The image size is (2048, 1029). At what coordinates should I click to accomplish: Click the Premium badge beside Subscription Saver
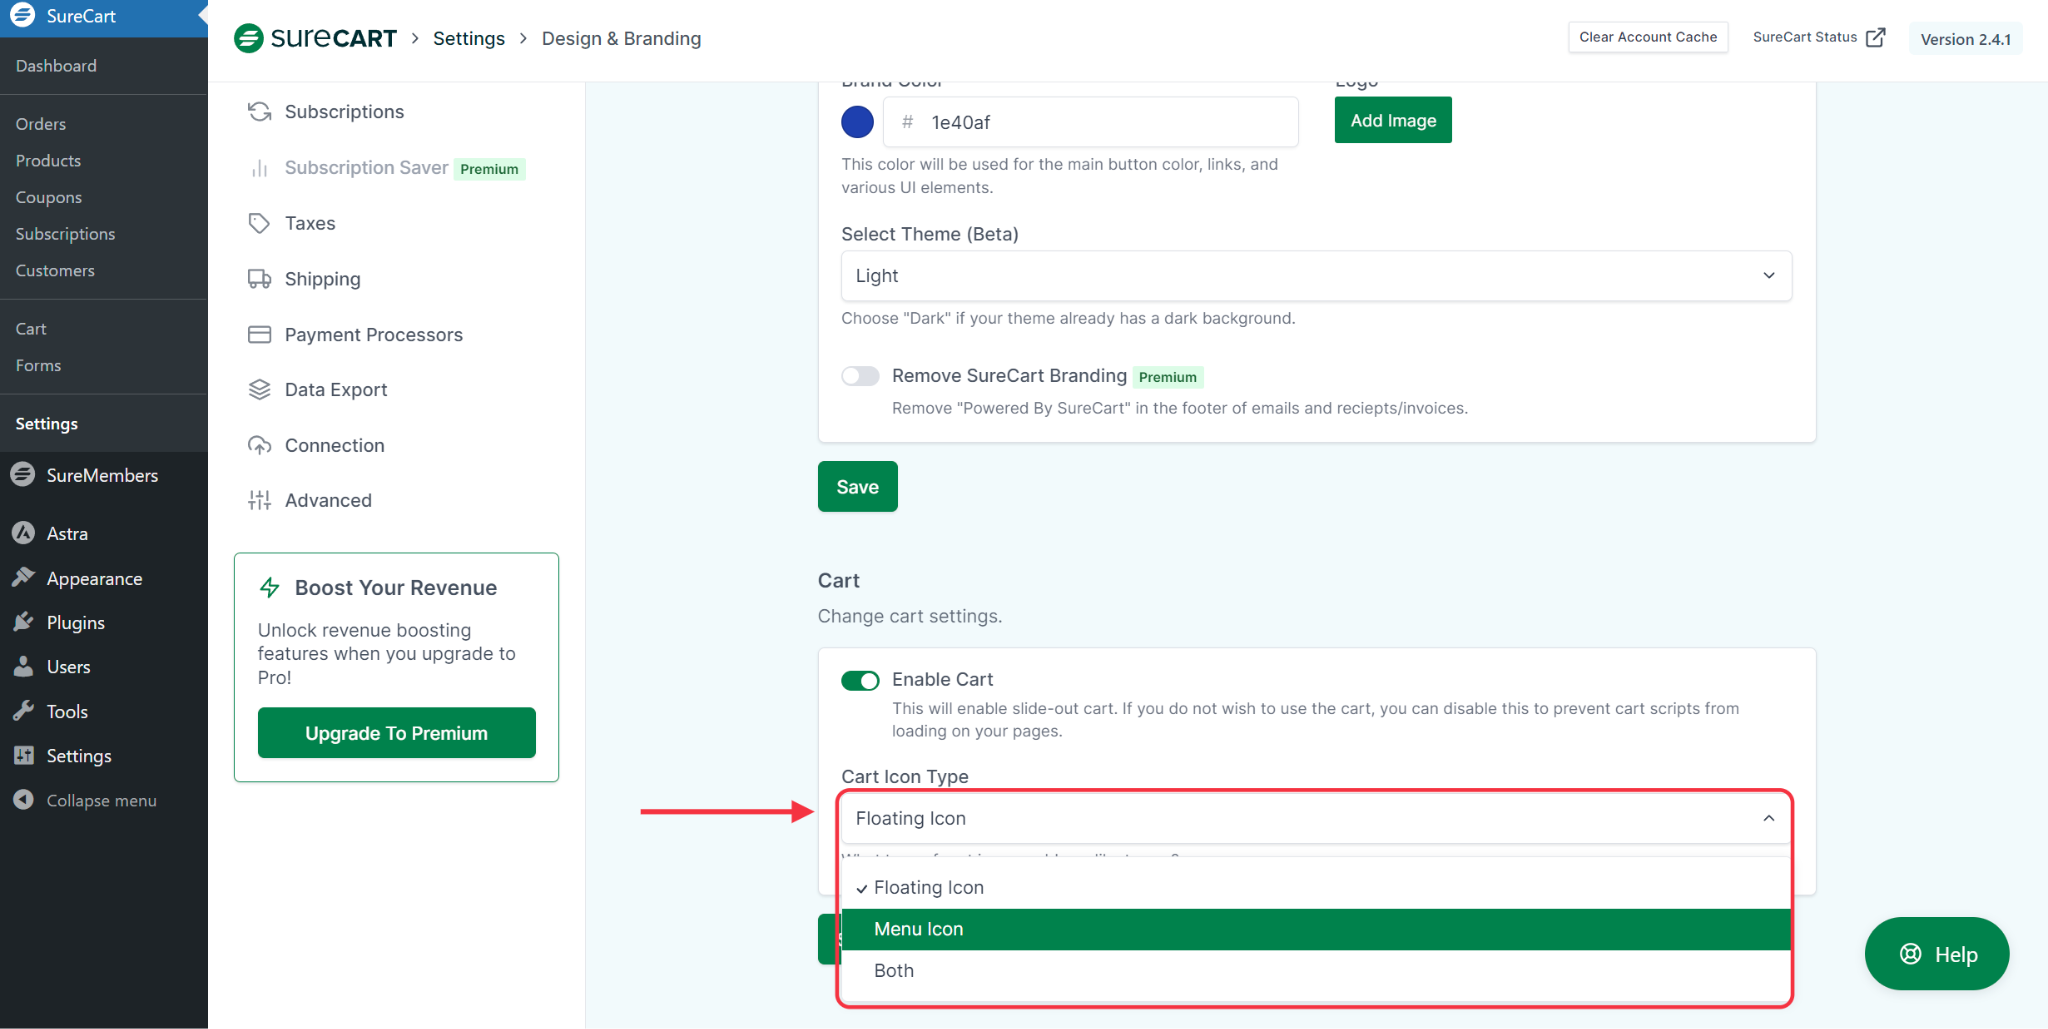tap(490, 169)
